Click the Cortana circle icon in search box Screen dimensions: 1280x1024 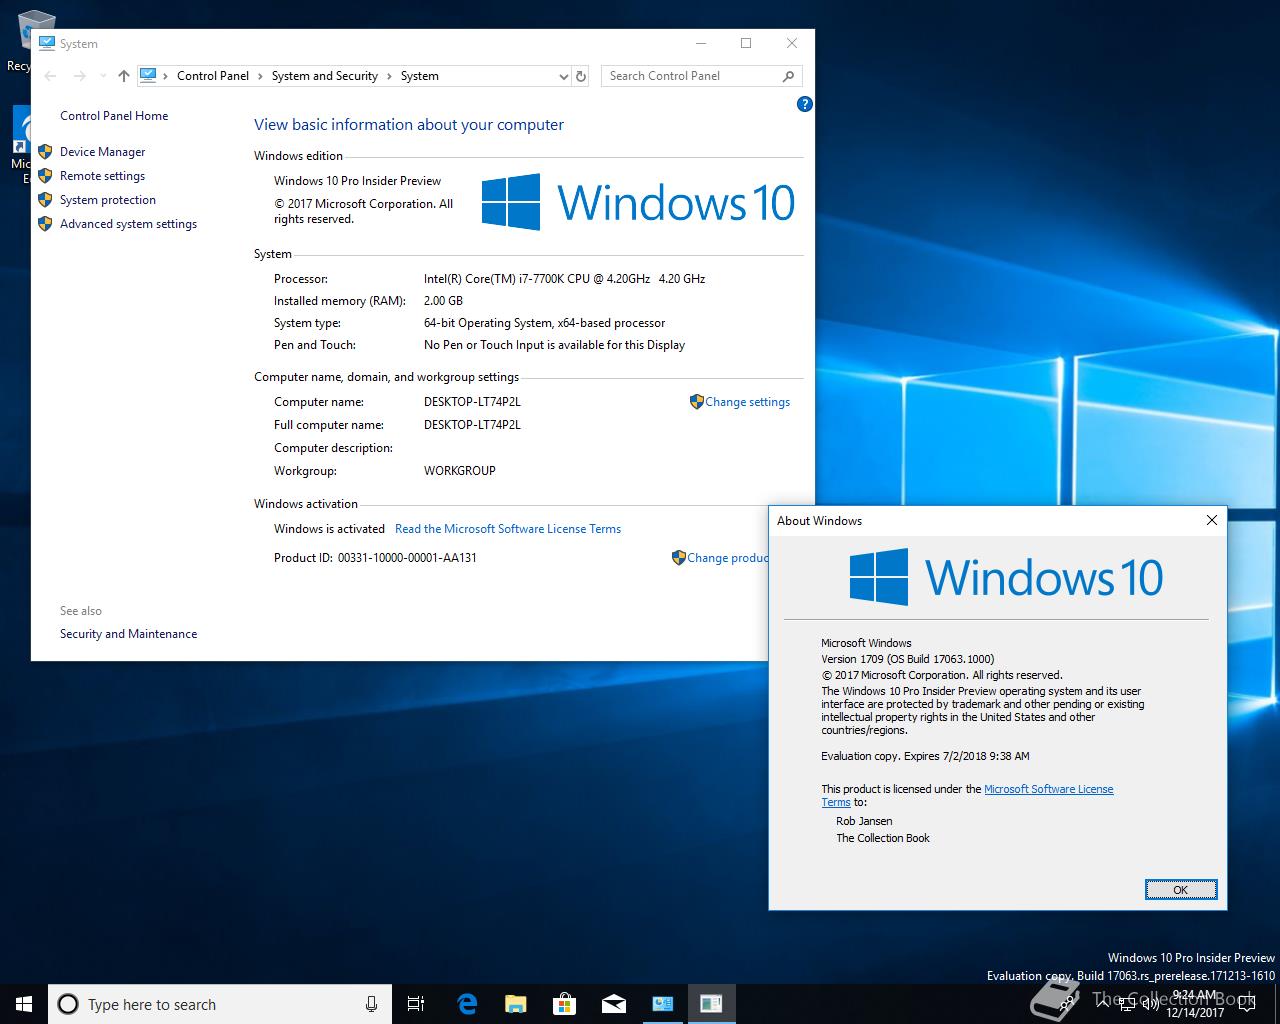click(x=68, y=1004)
